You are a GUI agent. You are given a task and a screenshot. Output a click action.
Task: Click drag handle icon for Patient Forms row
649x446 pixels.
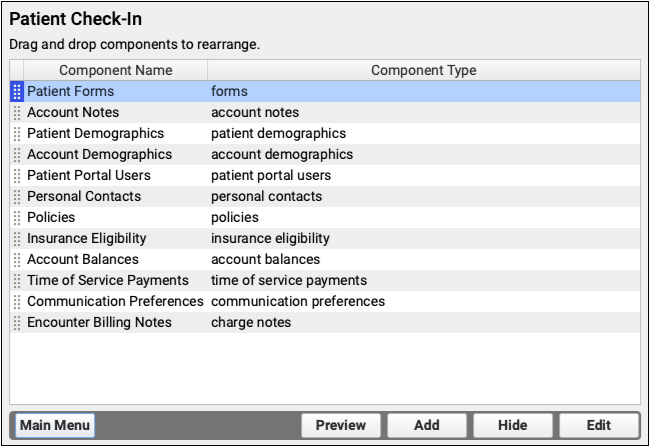(x=17, y=91)
